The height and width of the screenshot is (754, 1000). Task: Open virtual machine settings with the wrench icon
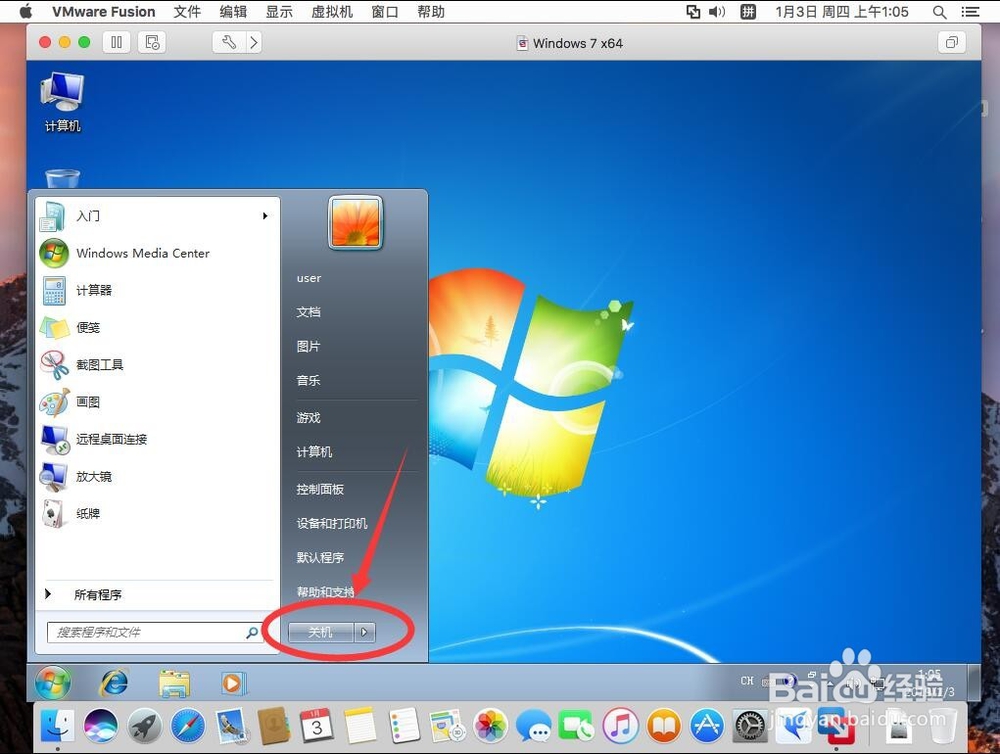[x=228, y=43]
